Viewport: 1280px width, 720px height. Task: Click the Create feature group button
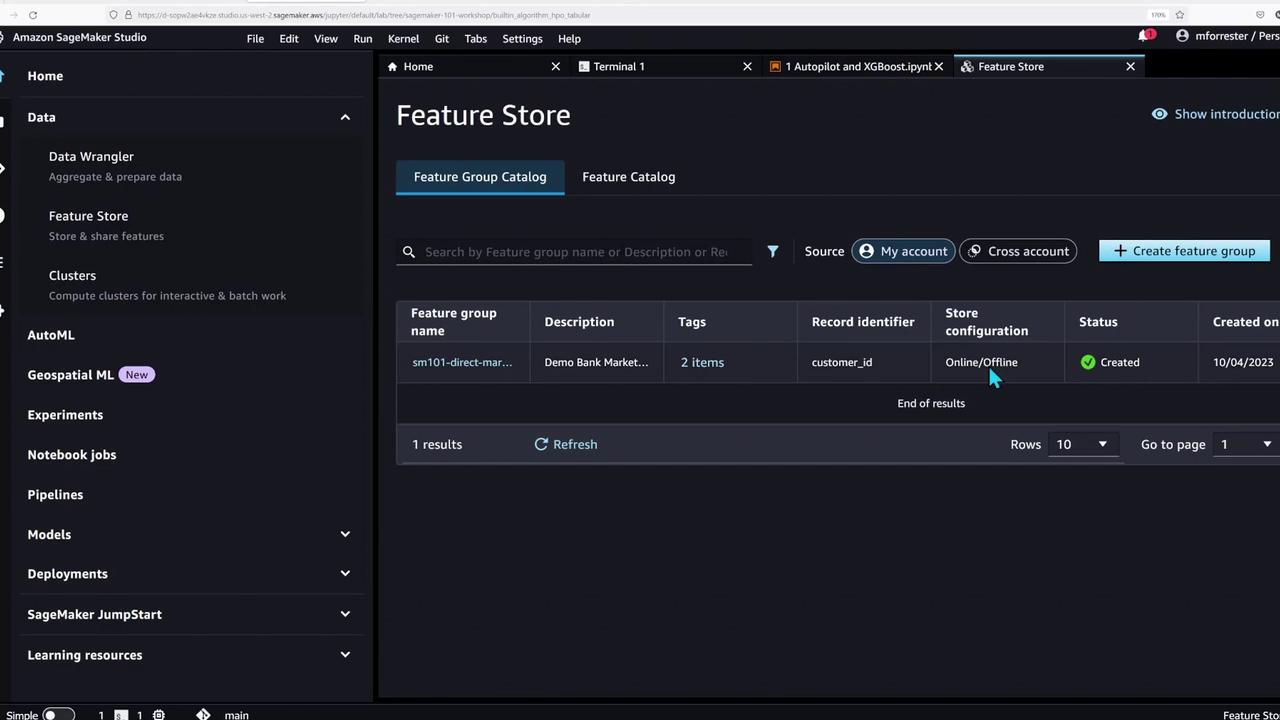pos(1184,251)
